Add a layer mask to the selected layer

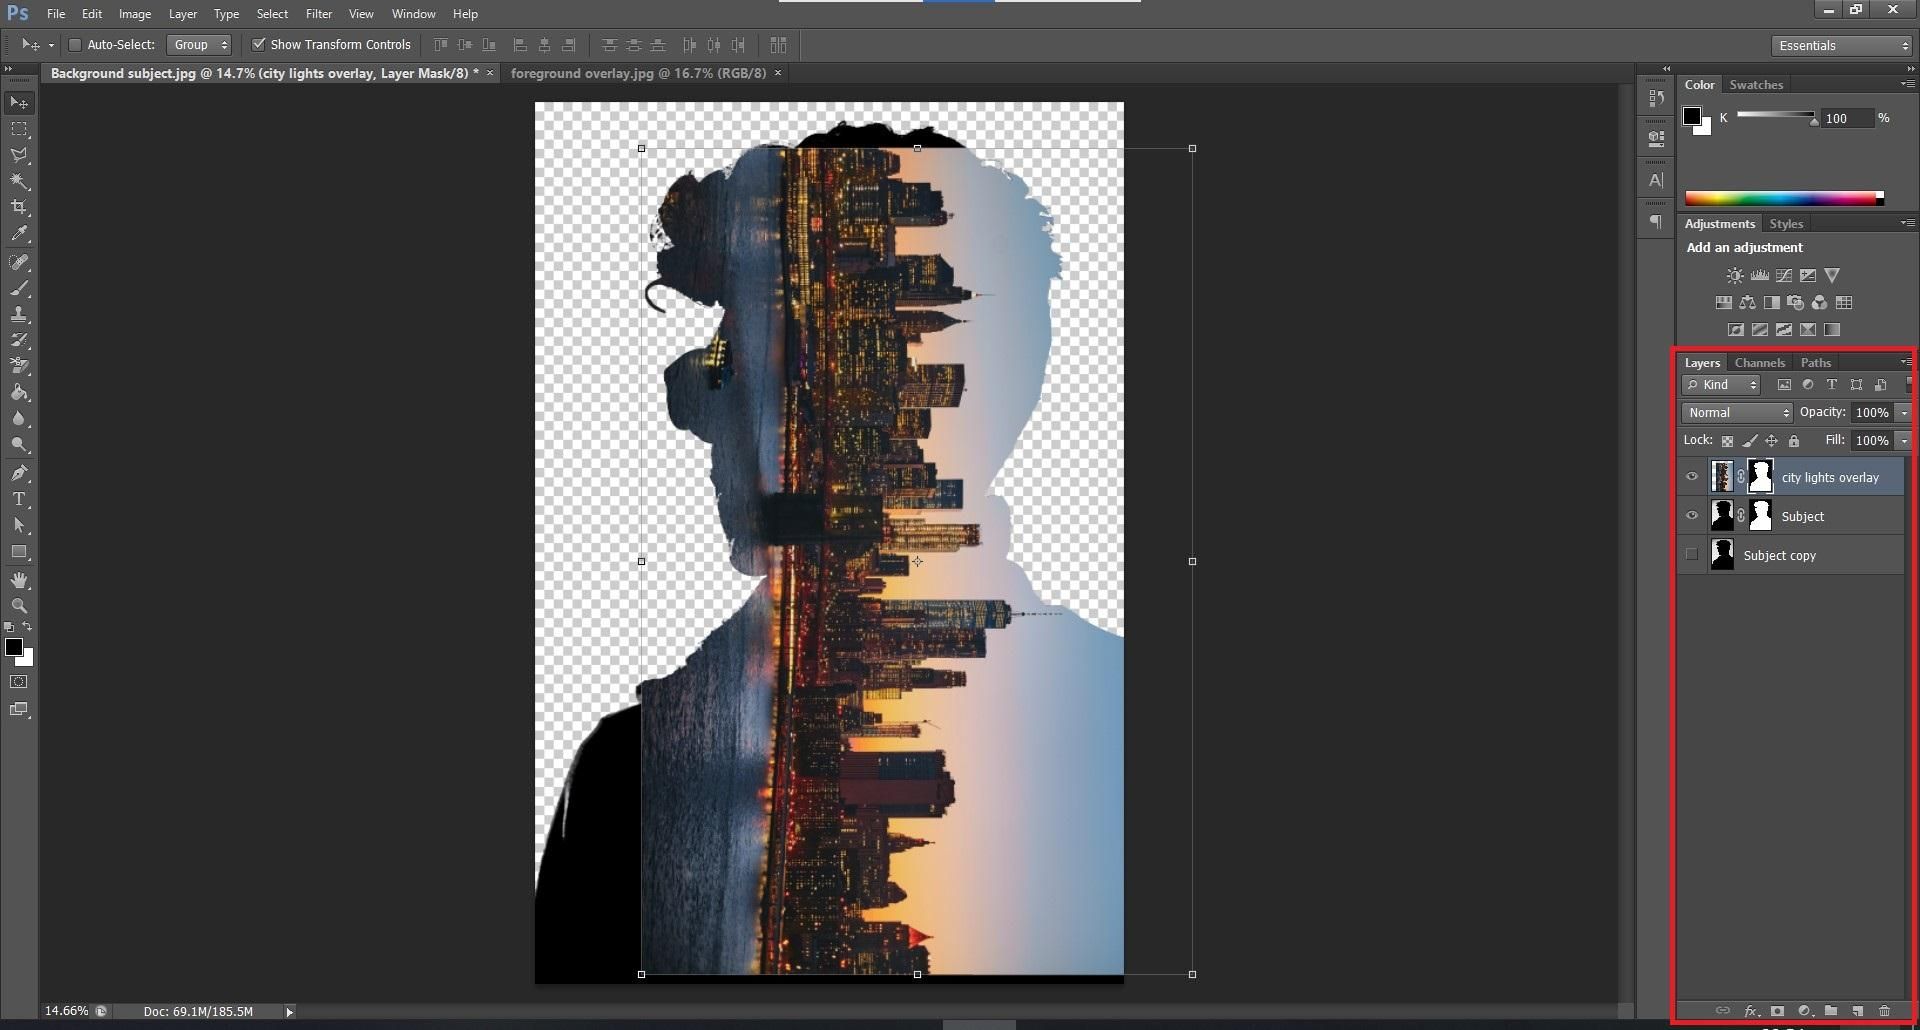tap(1777, 1011)
